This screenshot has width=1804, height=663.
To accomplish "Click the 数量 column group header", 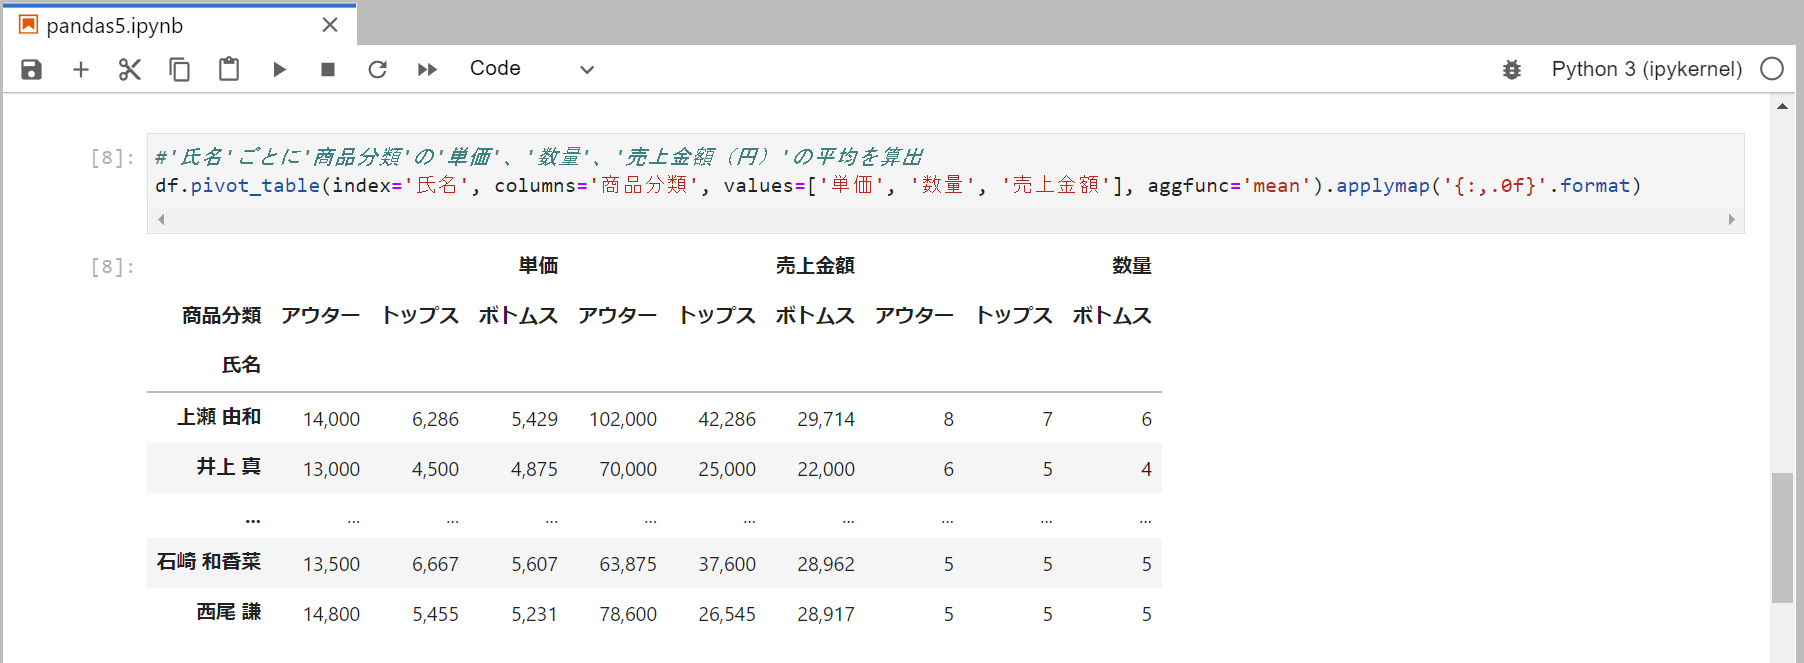I will pos(1132,266).
